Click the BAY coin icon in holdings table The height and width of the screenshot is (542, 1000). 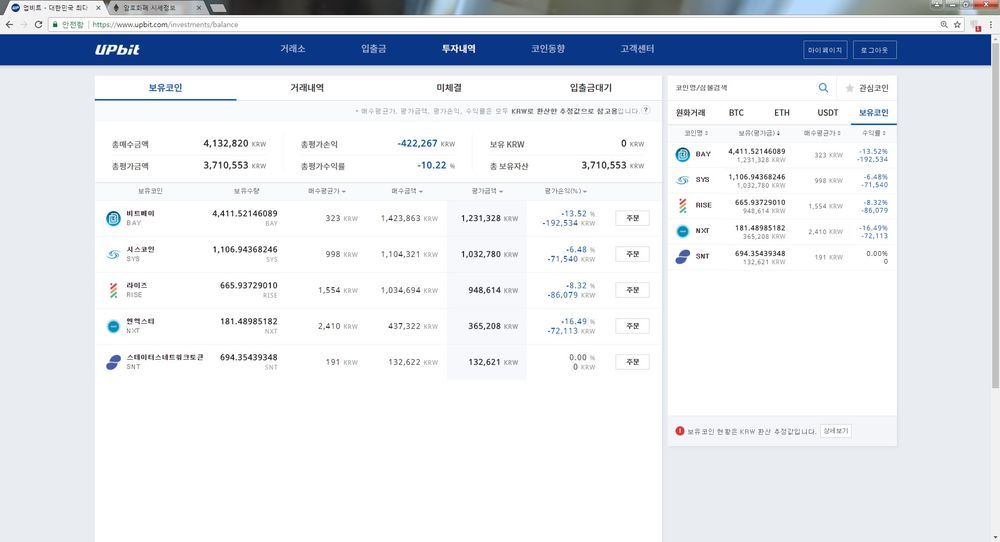click(x=113, y=218)
